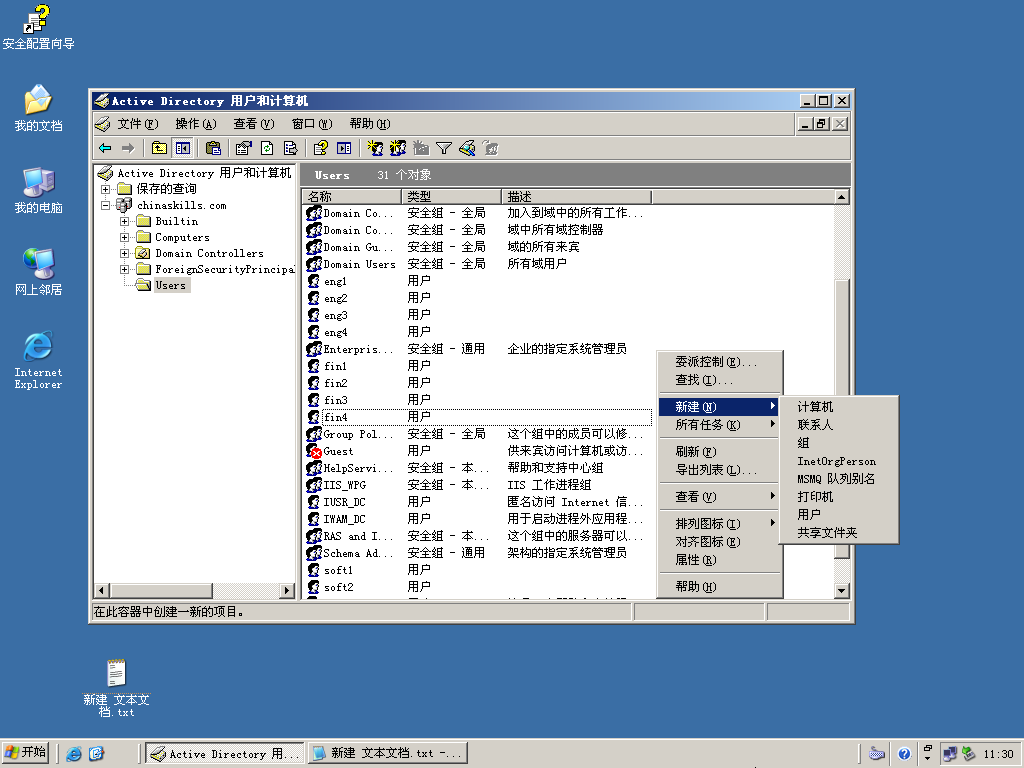Open the 窗口 menu
The image size is (1024, 768).
point(312,123)
